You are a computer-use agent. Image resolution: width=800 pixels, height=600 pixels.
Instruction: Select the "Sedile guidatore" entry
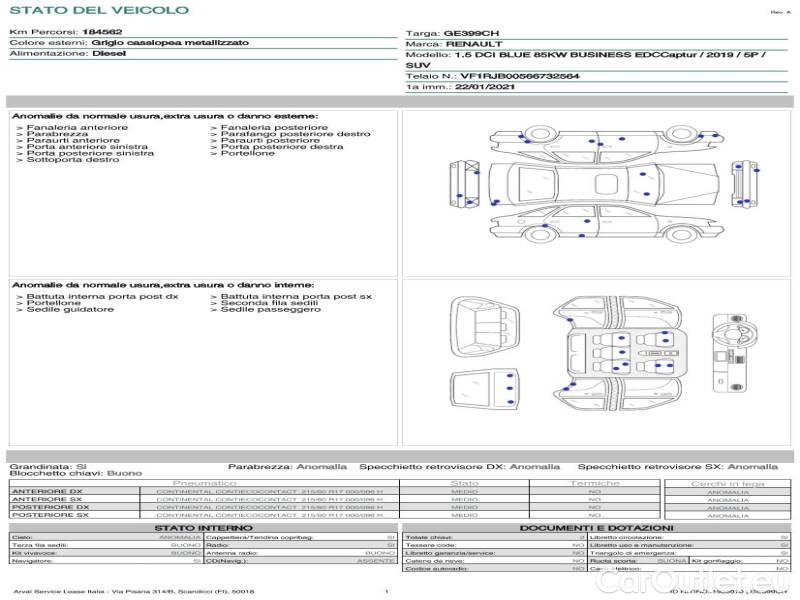coord(70,309)
